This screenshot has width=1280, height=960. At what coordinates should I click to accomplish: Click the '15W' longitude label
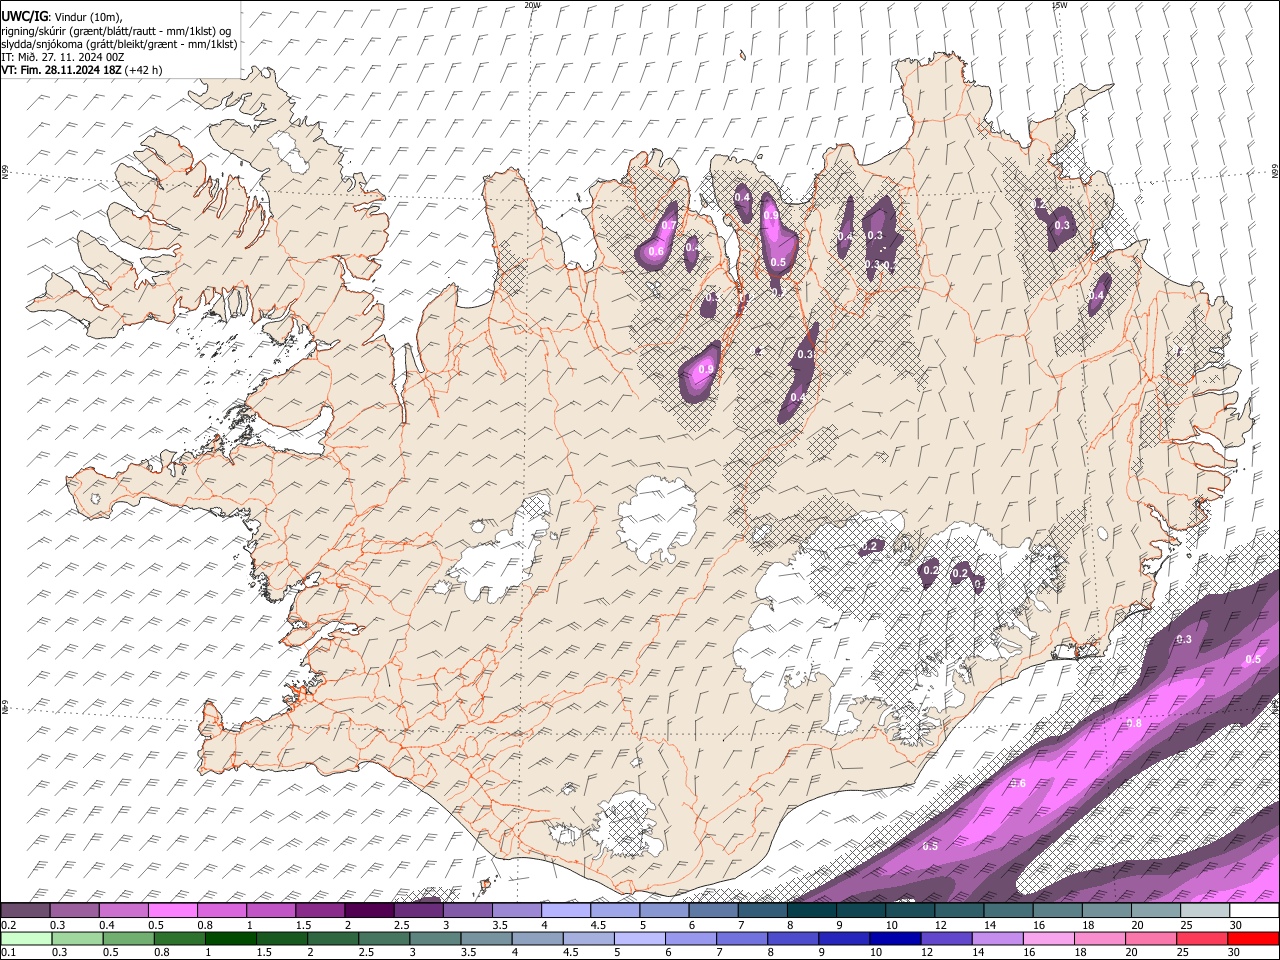[1059, 5]
